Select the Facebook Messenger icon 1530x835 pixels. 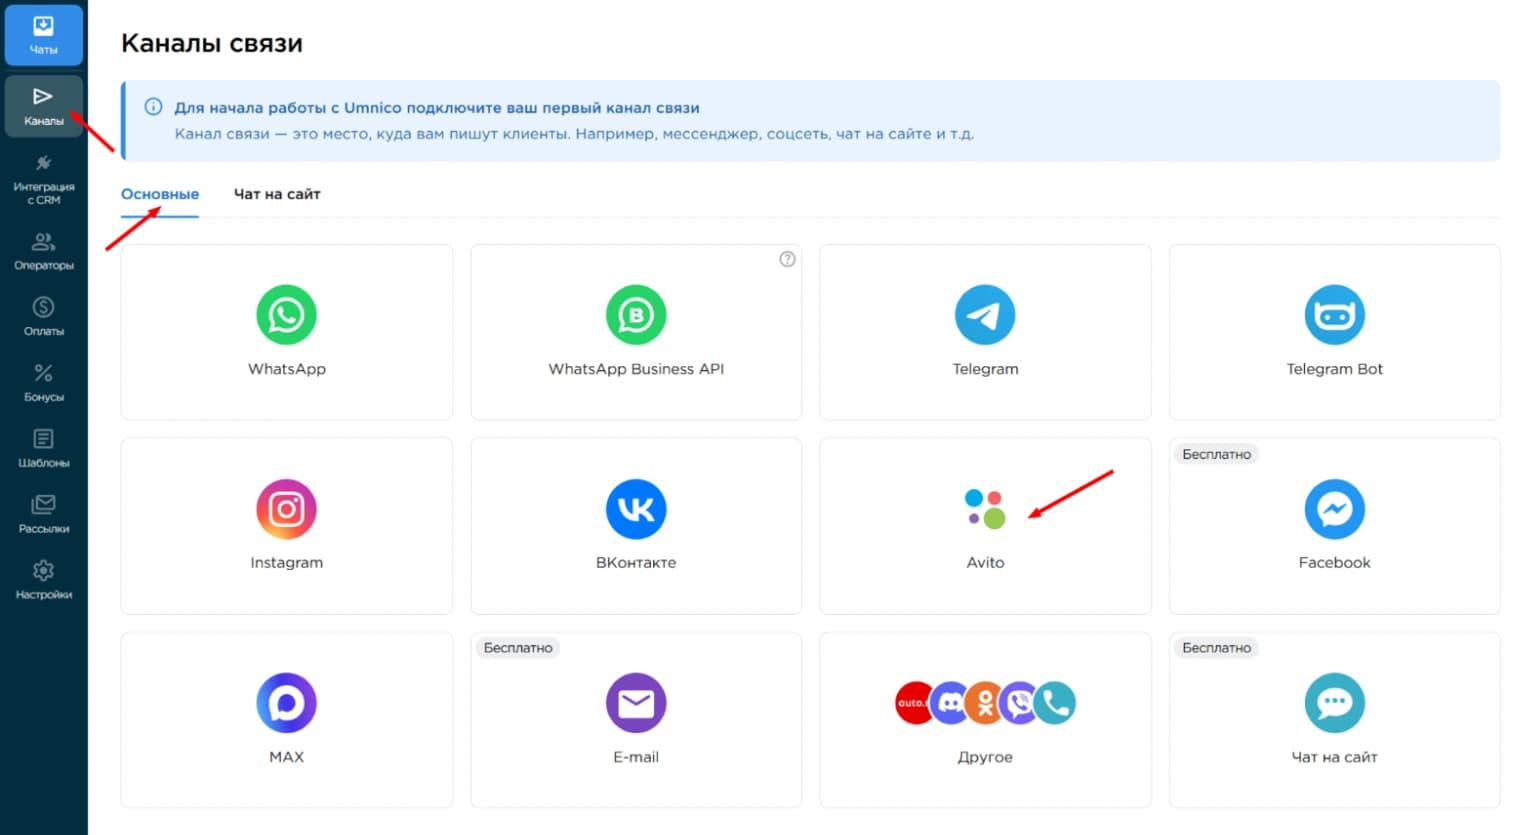coord(1335,509)
